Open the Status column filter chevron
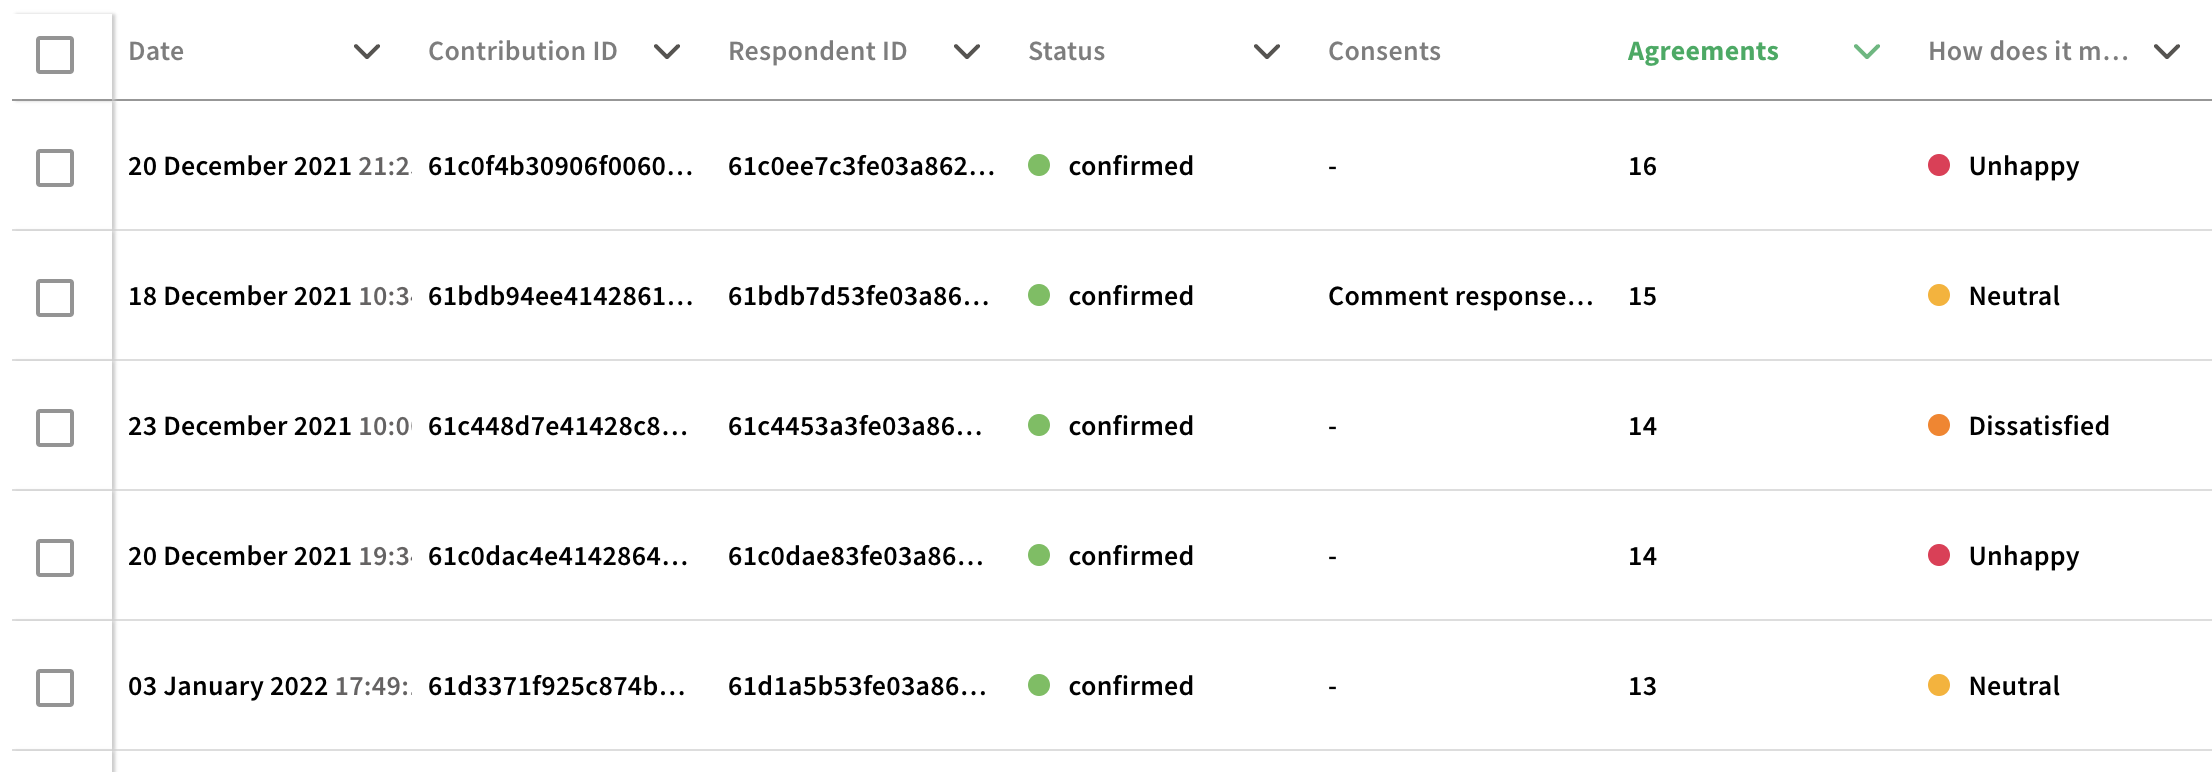2212x772 pixels. (x=1267, y=51)
